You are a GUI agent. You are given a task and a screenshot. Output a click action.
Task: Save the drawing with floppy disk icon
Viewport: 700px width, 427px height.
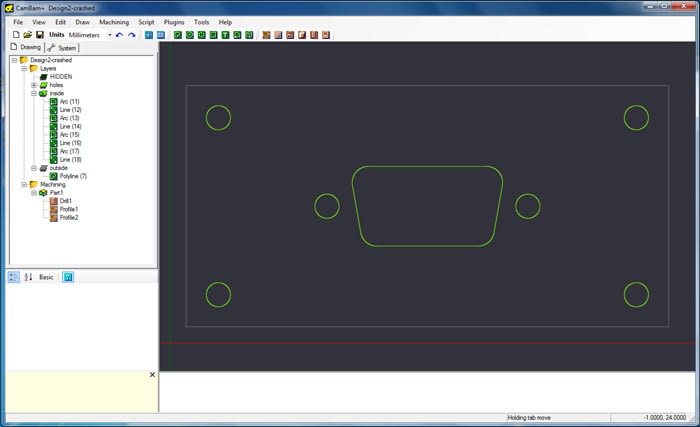[40, 34]
